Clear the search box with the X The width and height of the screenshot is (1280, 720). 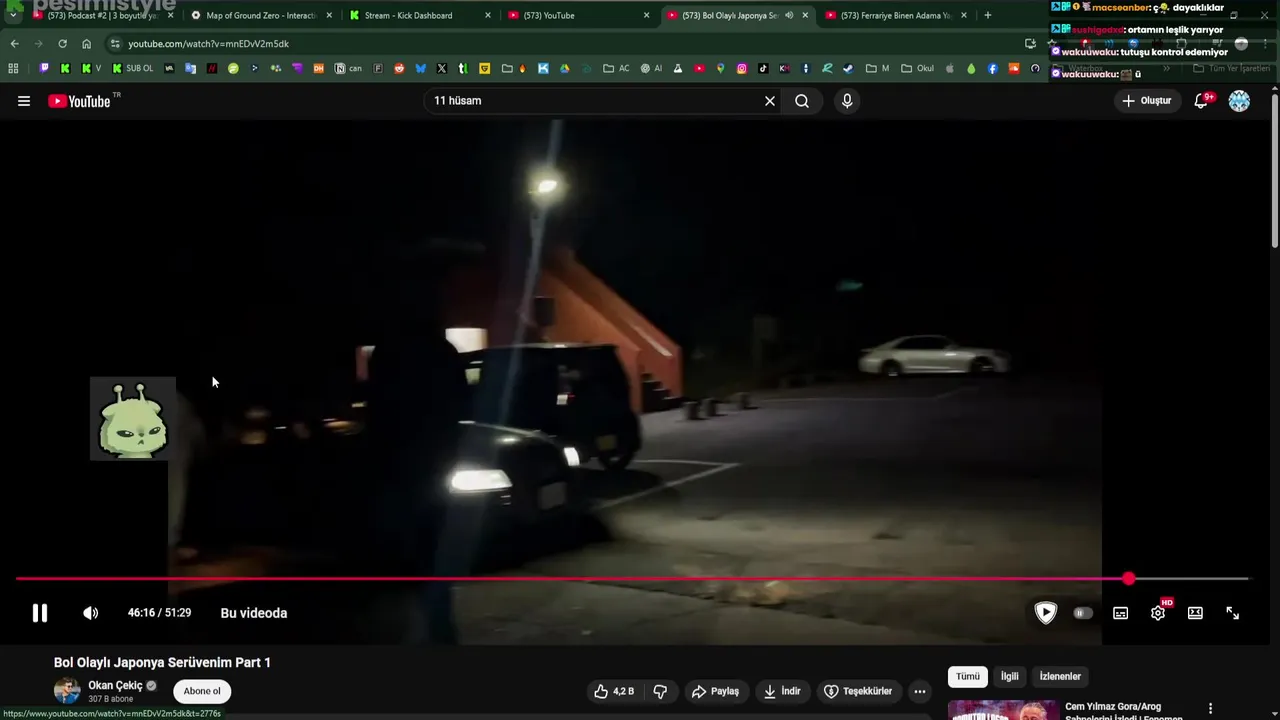[x=770, y=101]
